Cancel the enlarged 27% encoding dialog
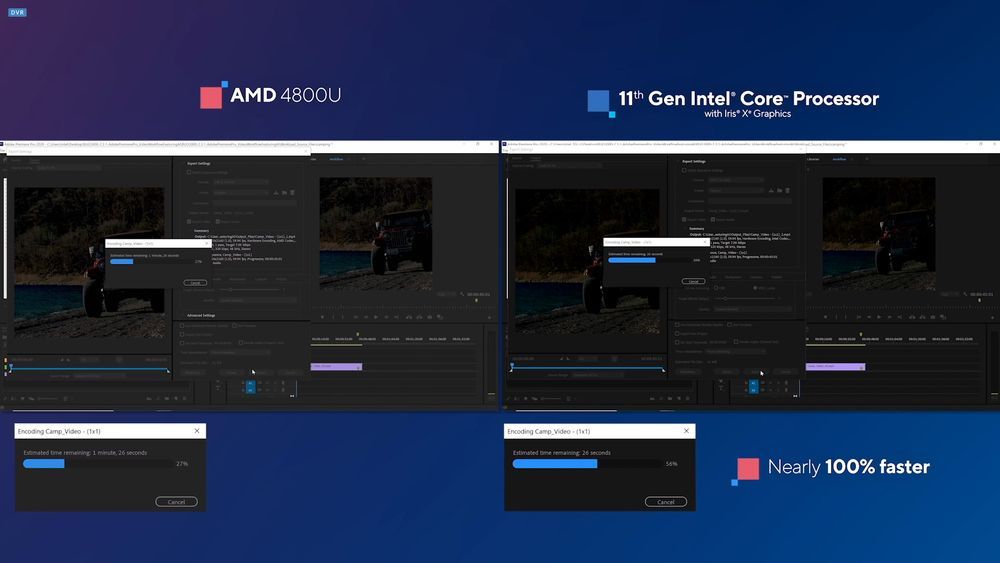Screen dimensions: 1000x563 tap(177, 502)
